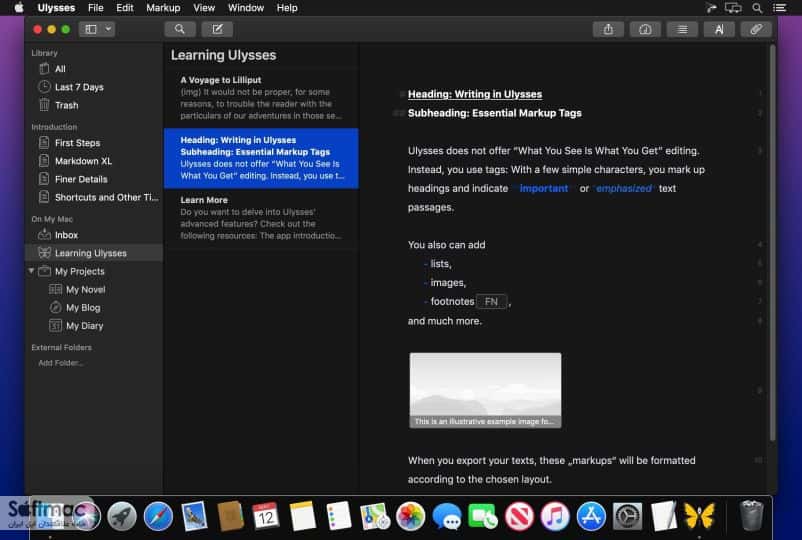Open the File menu
This screenshot has height=540, width=802.
click(96, 8)
